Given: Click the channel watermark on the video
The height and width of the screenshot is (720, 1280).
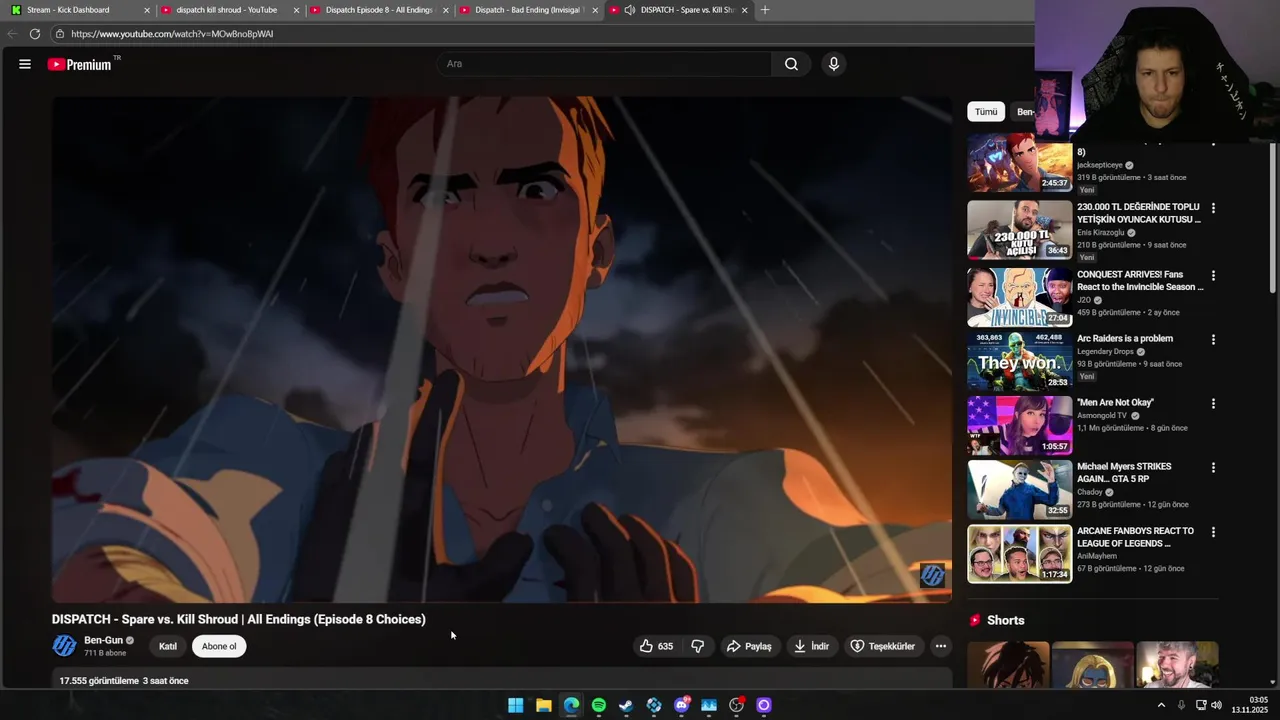Looking at the screenshot, I should [x=932, y=575].
